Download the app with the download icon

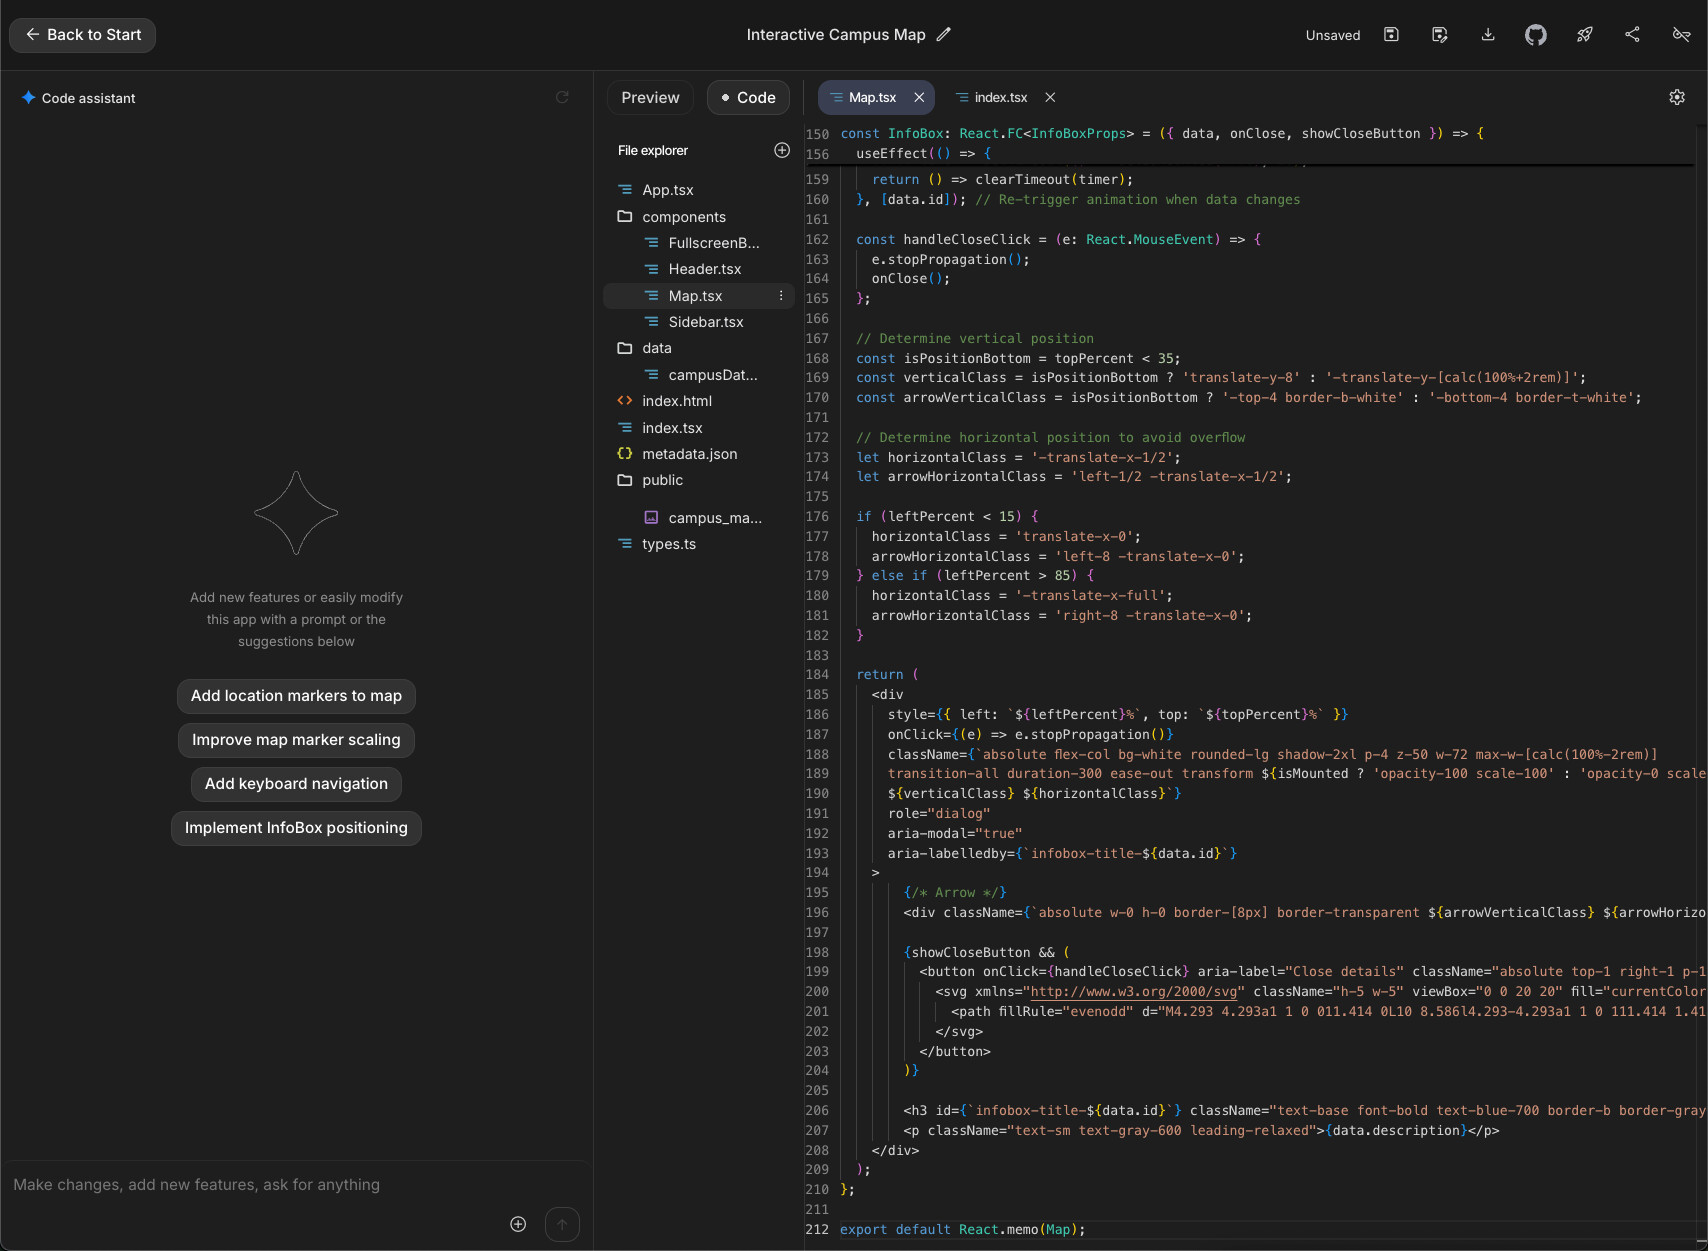tap(1488, 35)
